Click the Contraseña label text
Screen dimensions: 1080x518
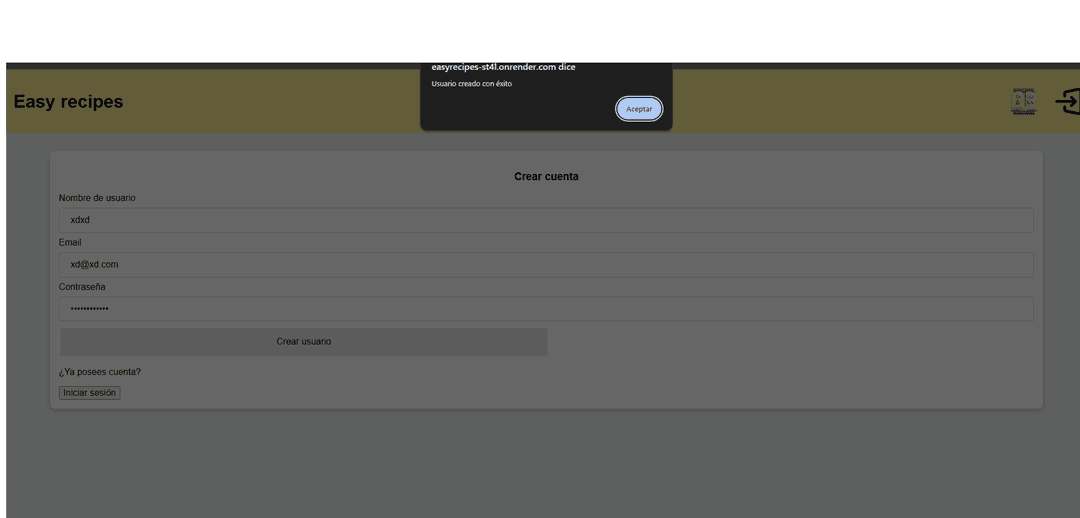(x=82, y=287)
